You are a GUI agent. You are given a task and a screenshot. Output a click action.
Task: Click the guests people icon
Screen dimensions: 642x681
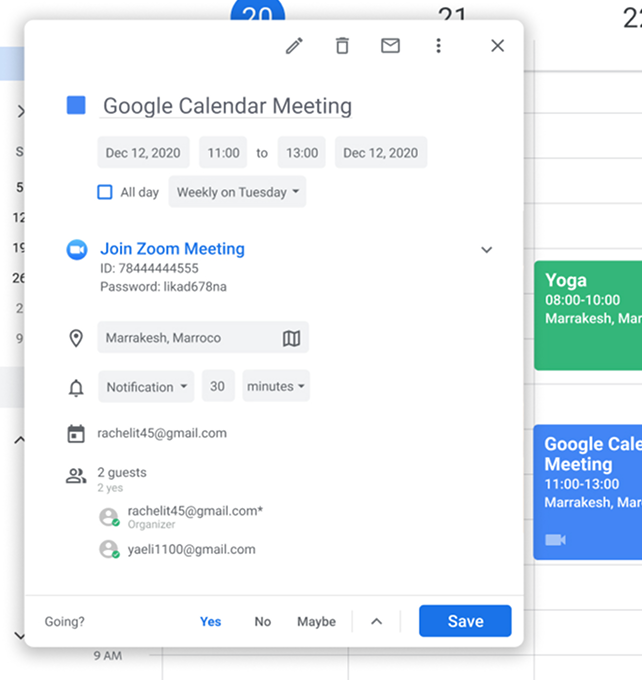(76, 476)
